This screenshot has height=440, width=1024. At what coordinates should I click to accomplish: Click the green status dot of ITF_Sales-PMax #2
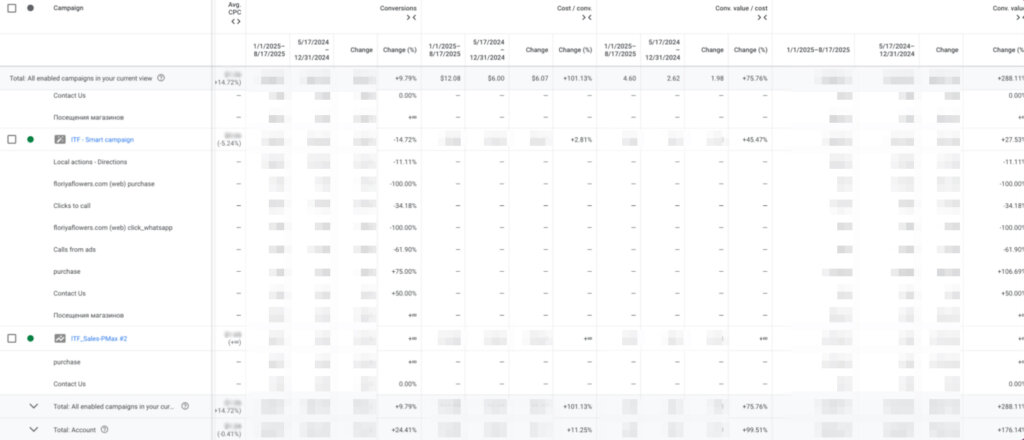click(x=30, y=338)
